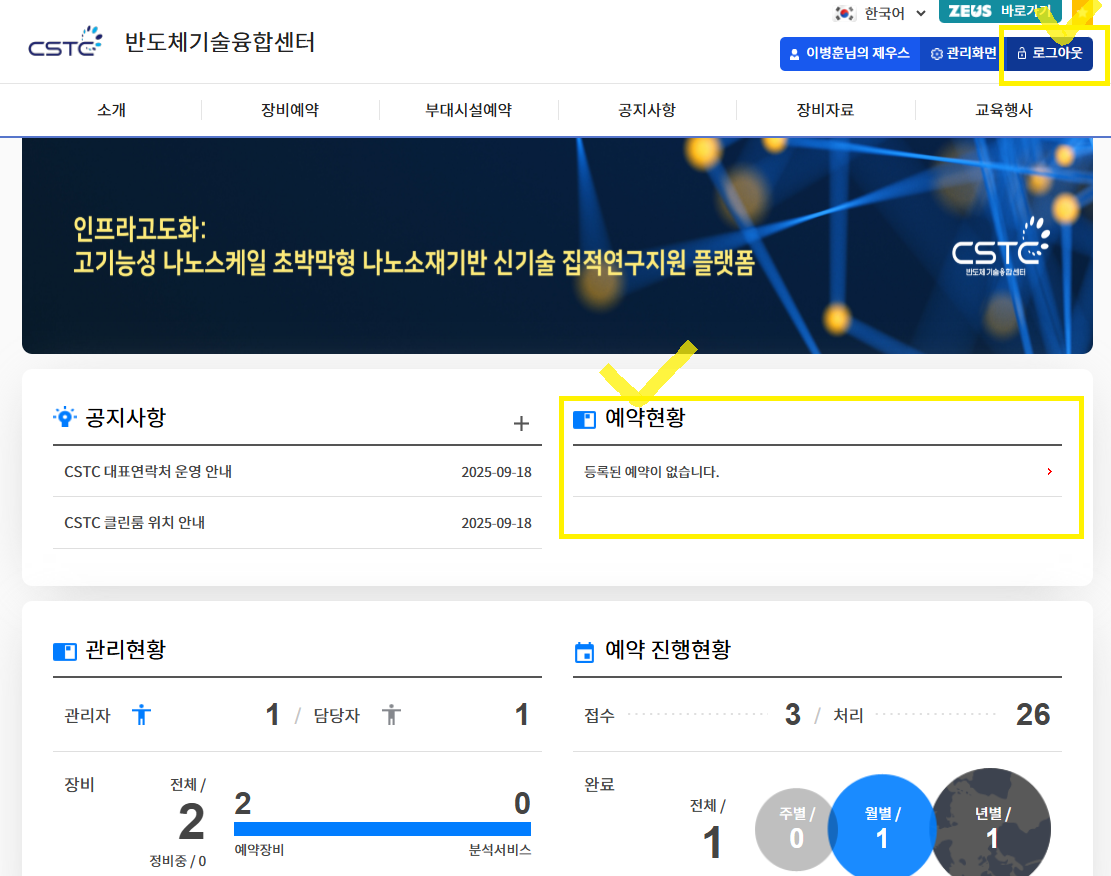This screenshot has width=1111, height=876.
Task: Open the 부대시설예약 menu
Action: 468,110
